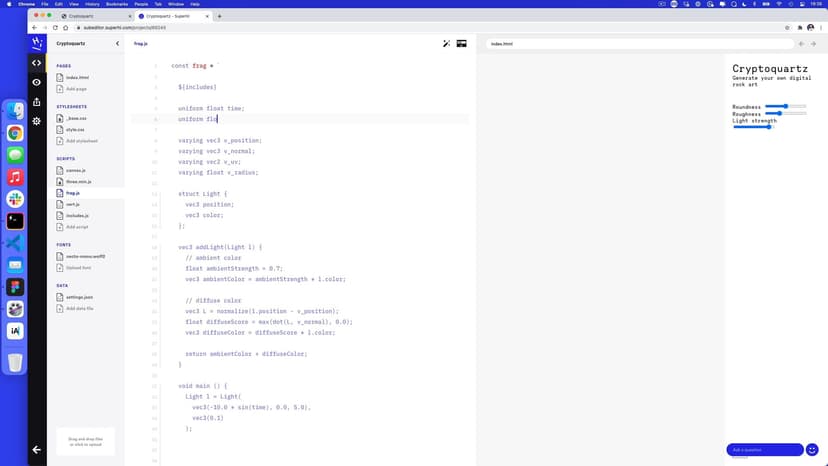Open project settings gear icon

[37, 121]
